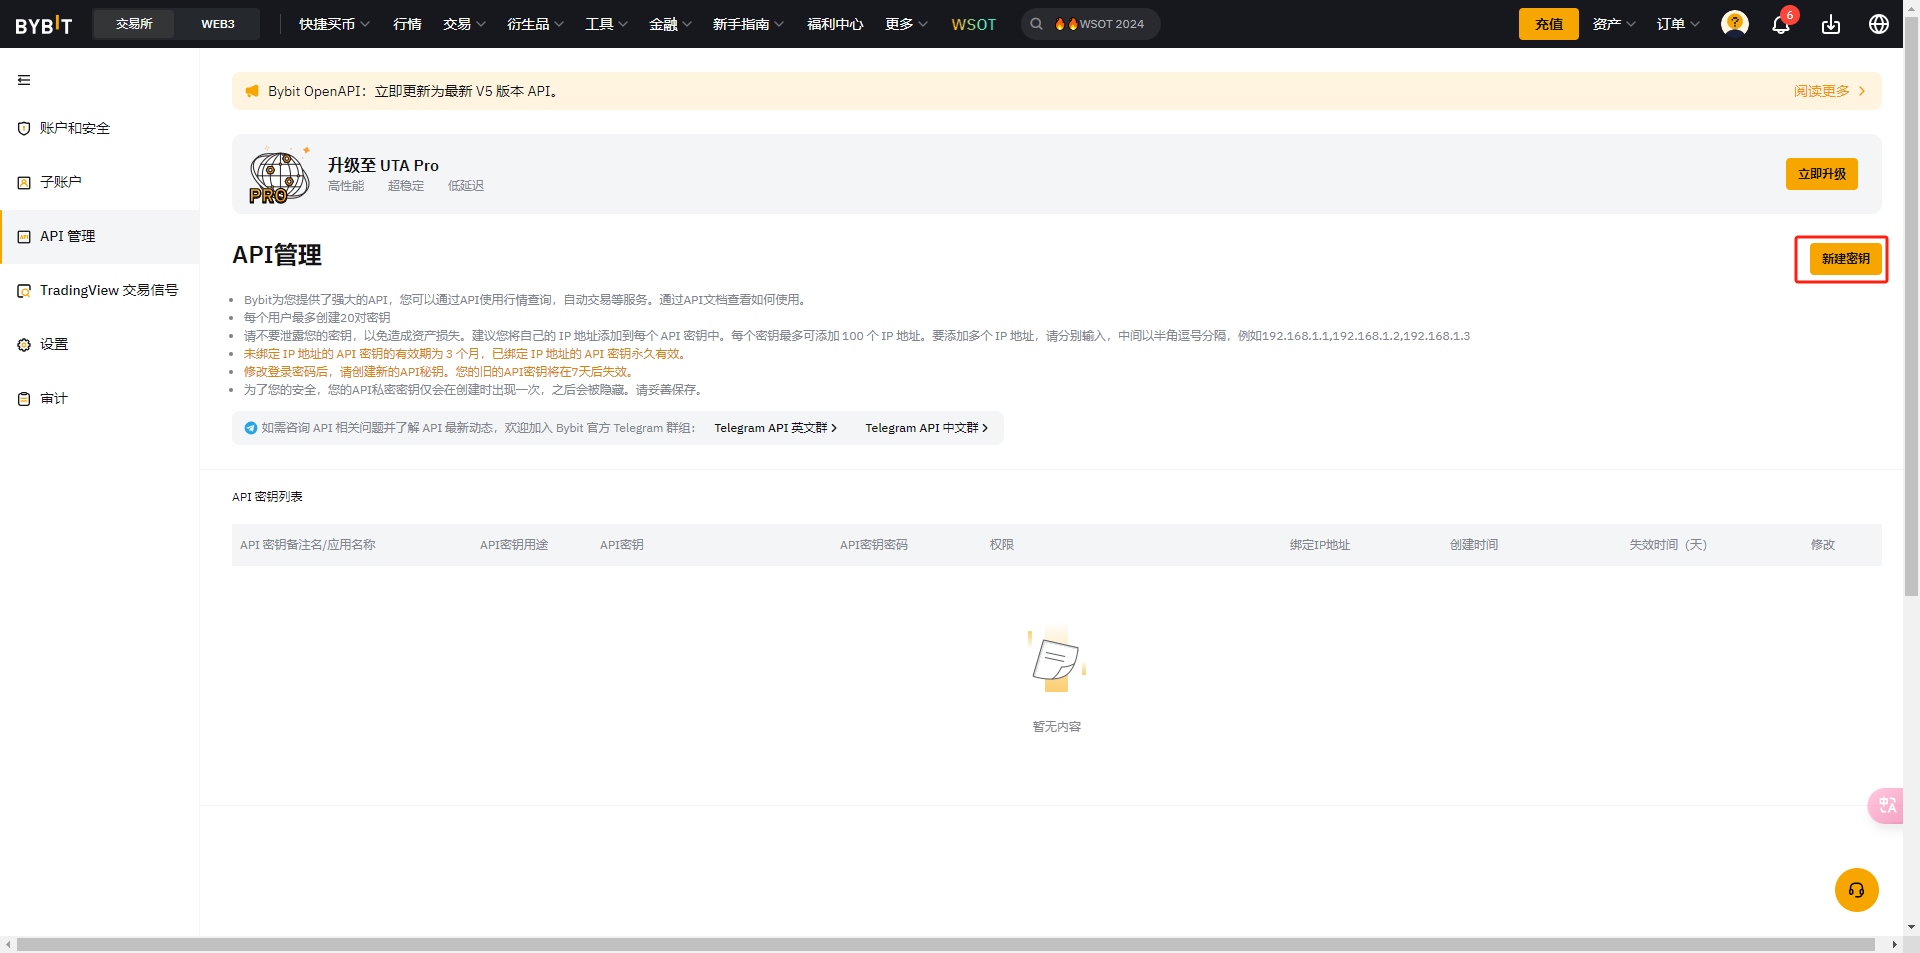Open the WSOT link
The image size is (1920, 953).
(x=973, y=24)
